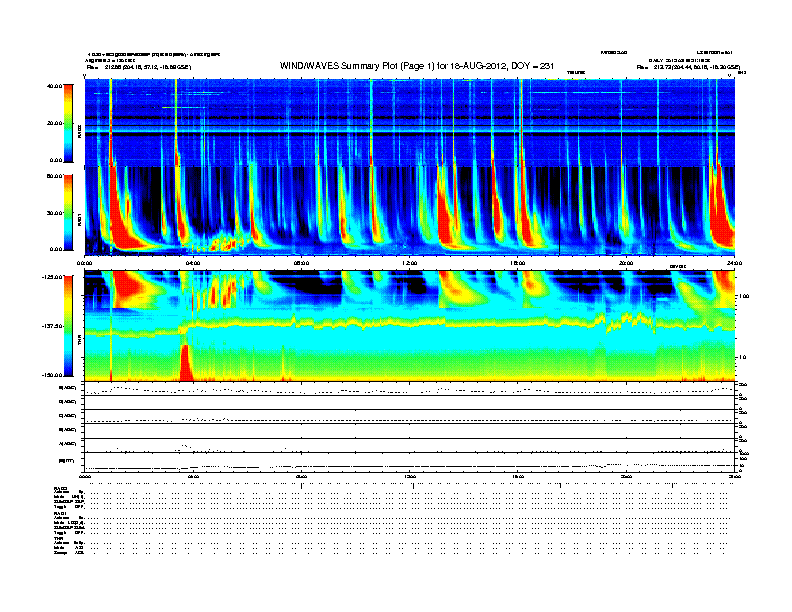Click the RAD1 spectrogram panel
The height and width of the screenshot is (612, 792).
pyautogui.click(x=410, y=212)
